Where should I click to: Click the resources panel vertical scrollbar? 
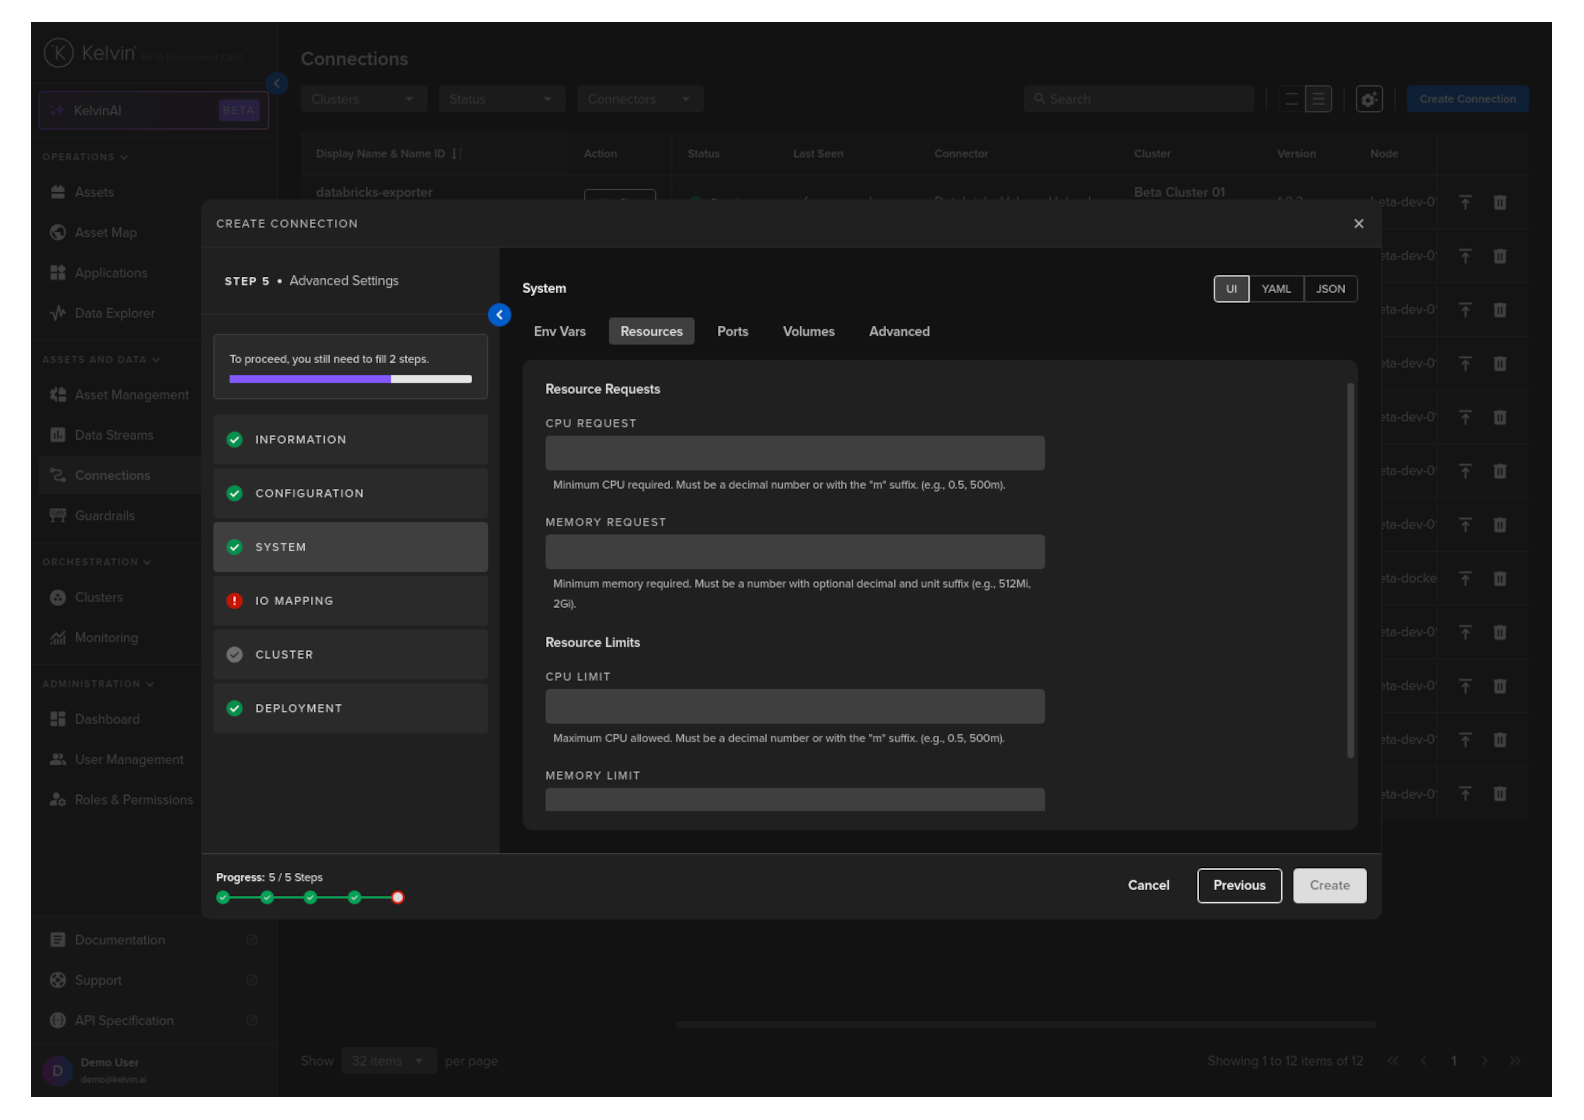tap(1350, 570)
